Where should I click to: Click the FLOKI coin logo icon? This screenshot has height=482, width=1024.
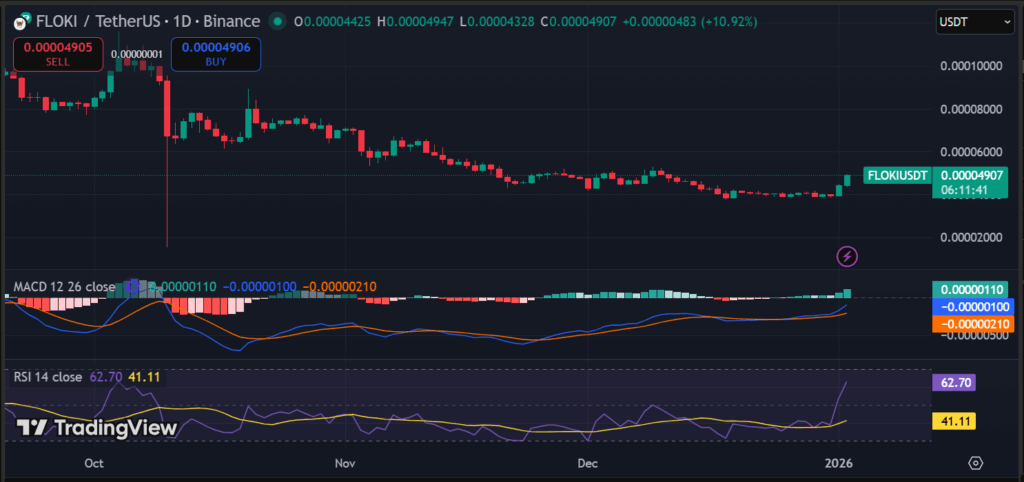[17, 21]
